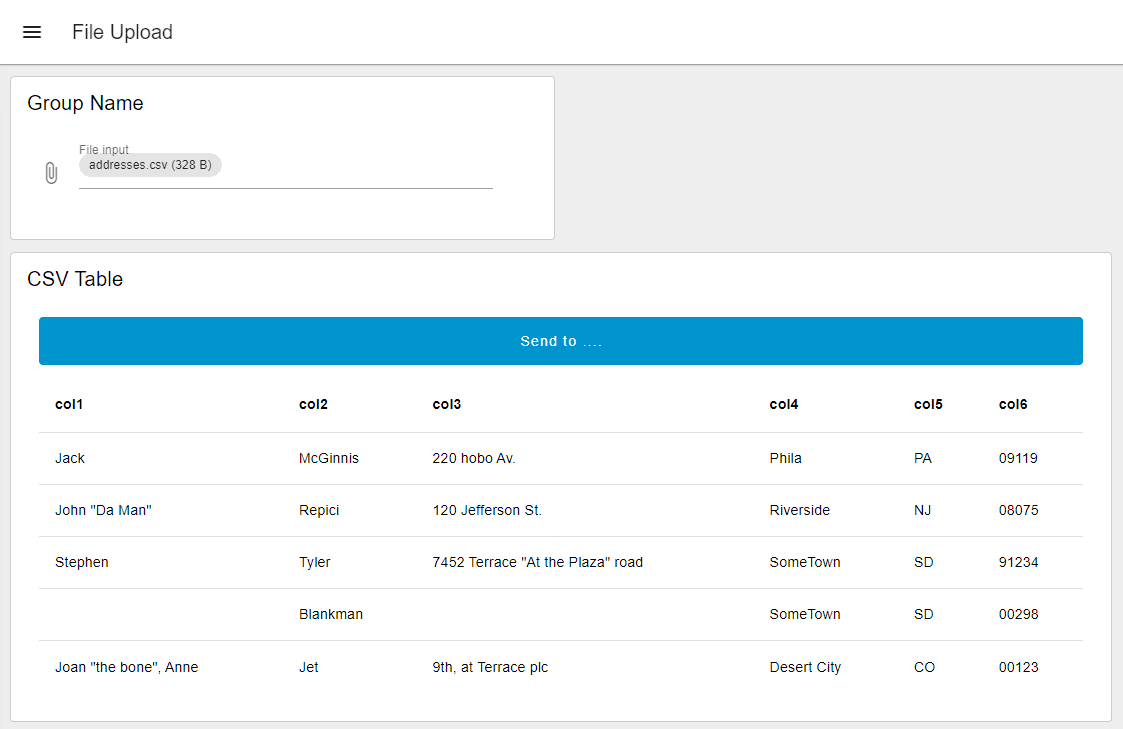
Task: Select the col3 column header
Action: (445, 404)
